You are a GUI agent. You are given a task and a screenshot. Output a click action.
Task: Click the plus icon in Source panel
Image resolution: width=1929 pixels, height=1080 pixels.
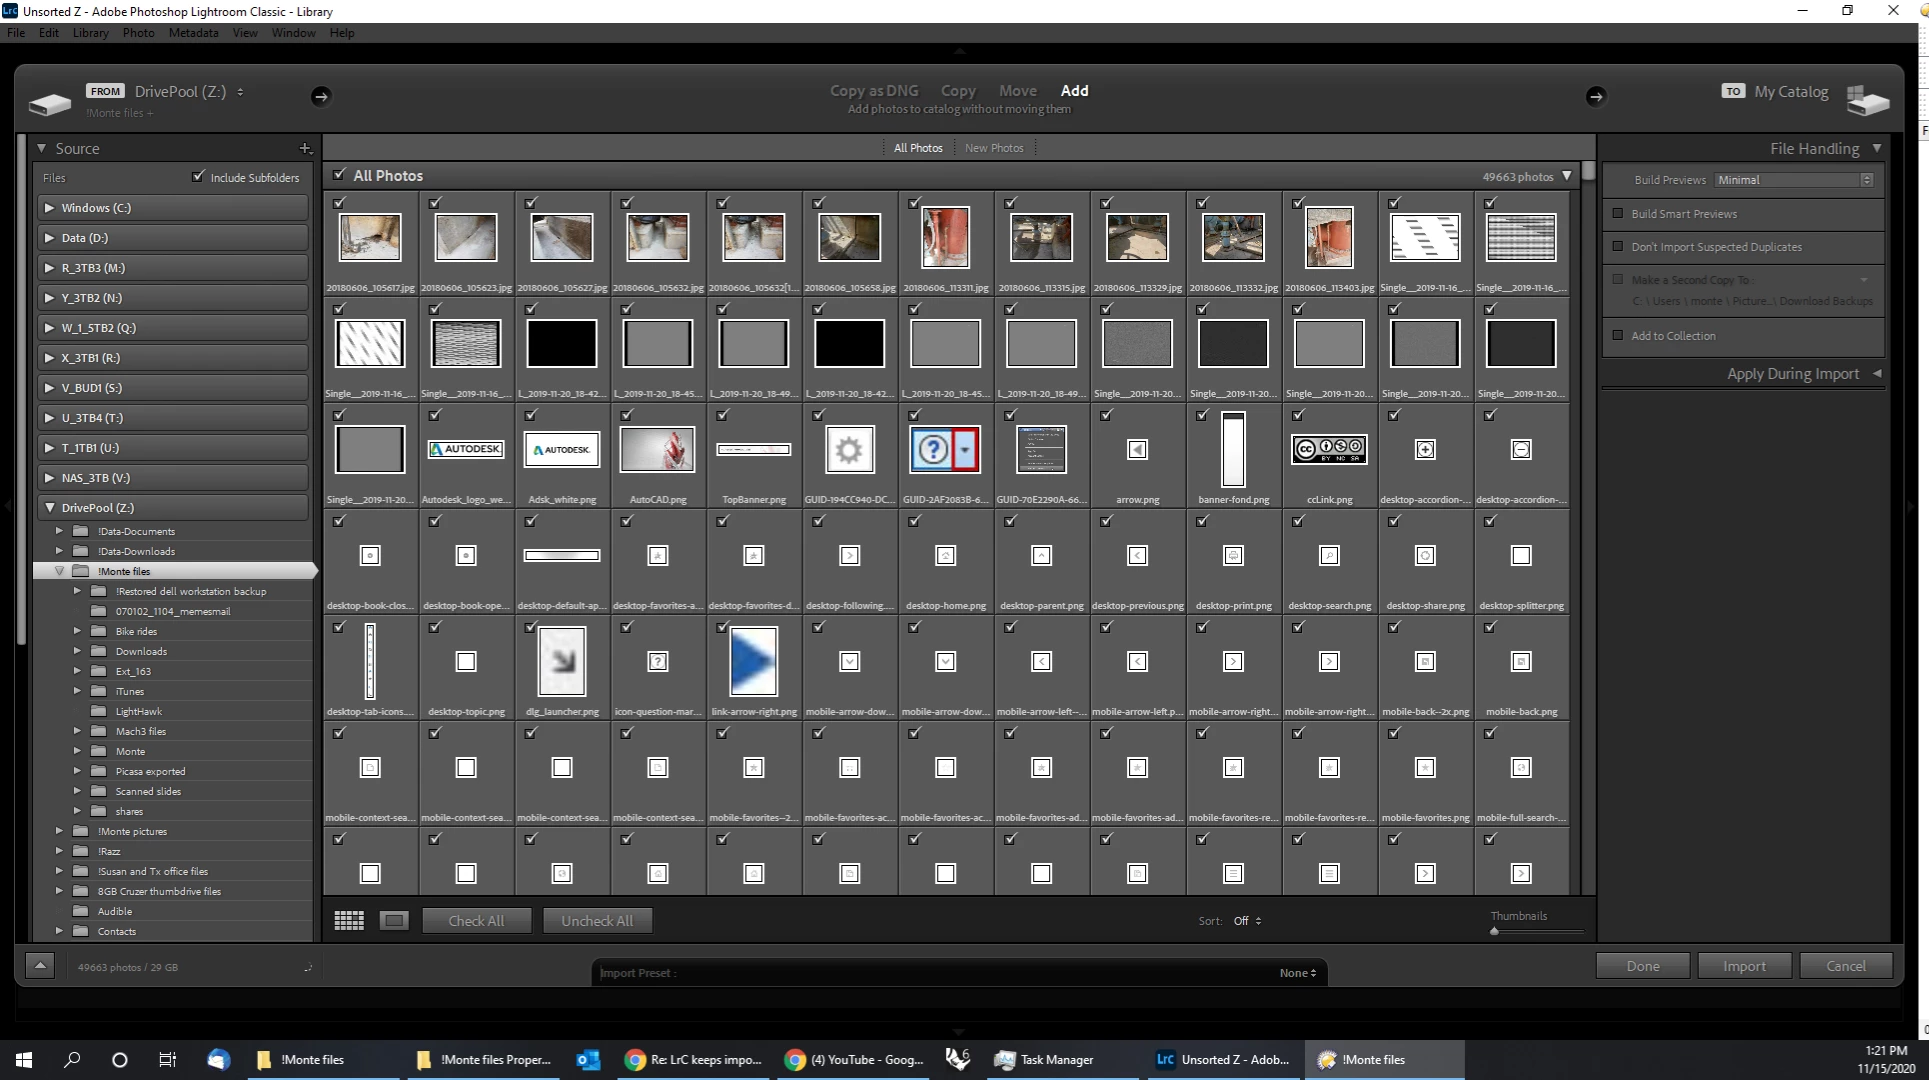click(305, 148)
